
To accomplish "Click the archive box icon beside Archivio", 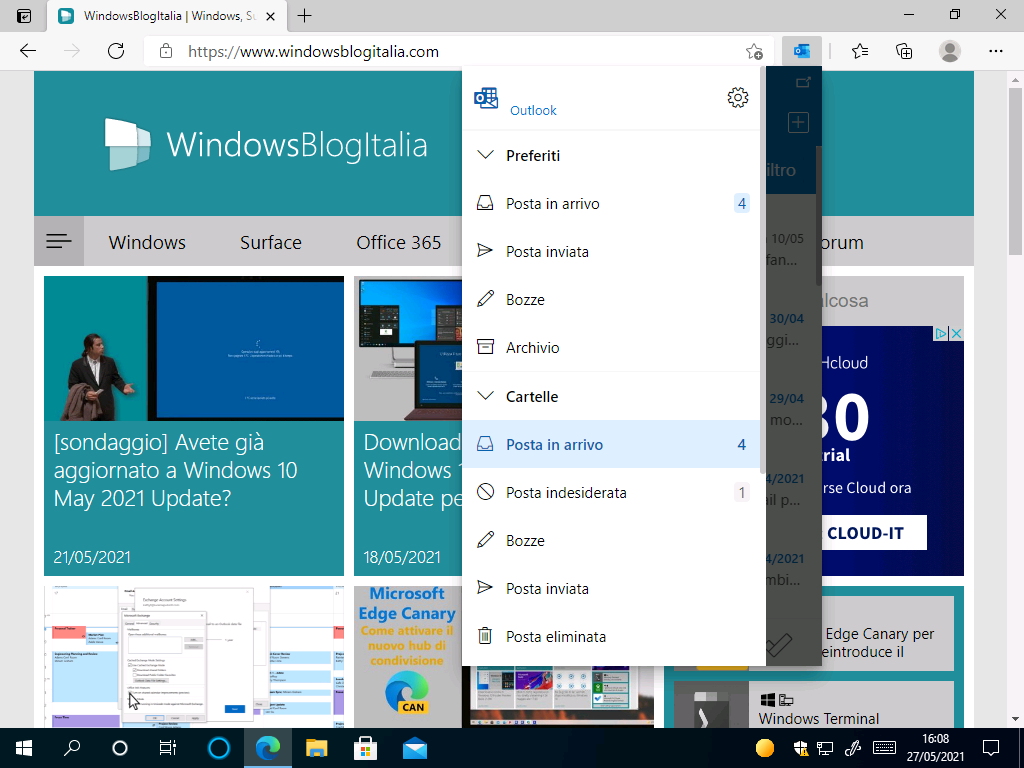I will [x=485, y=347].
